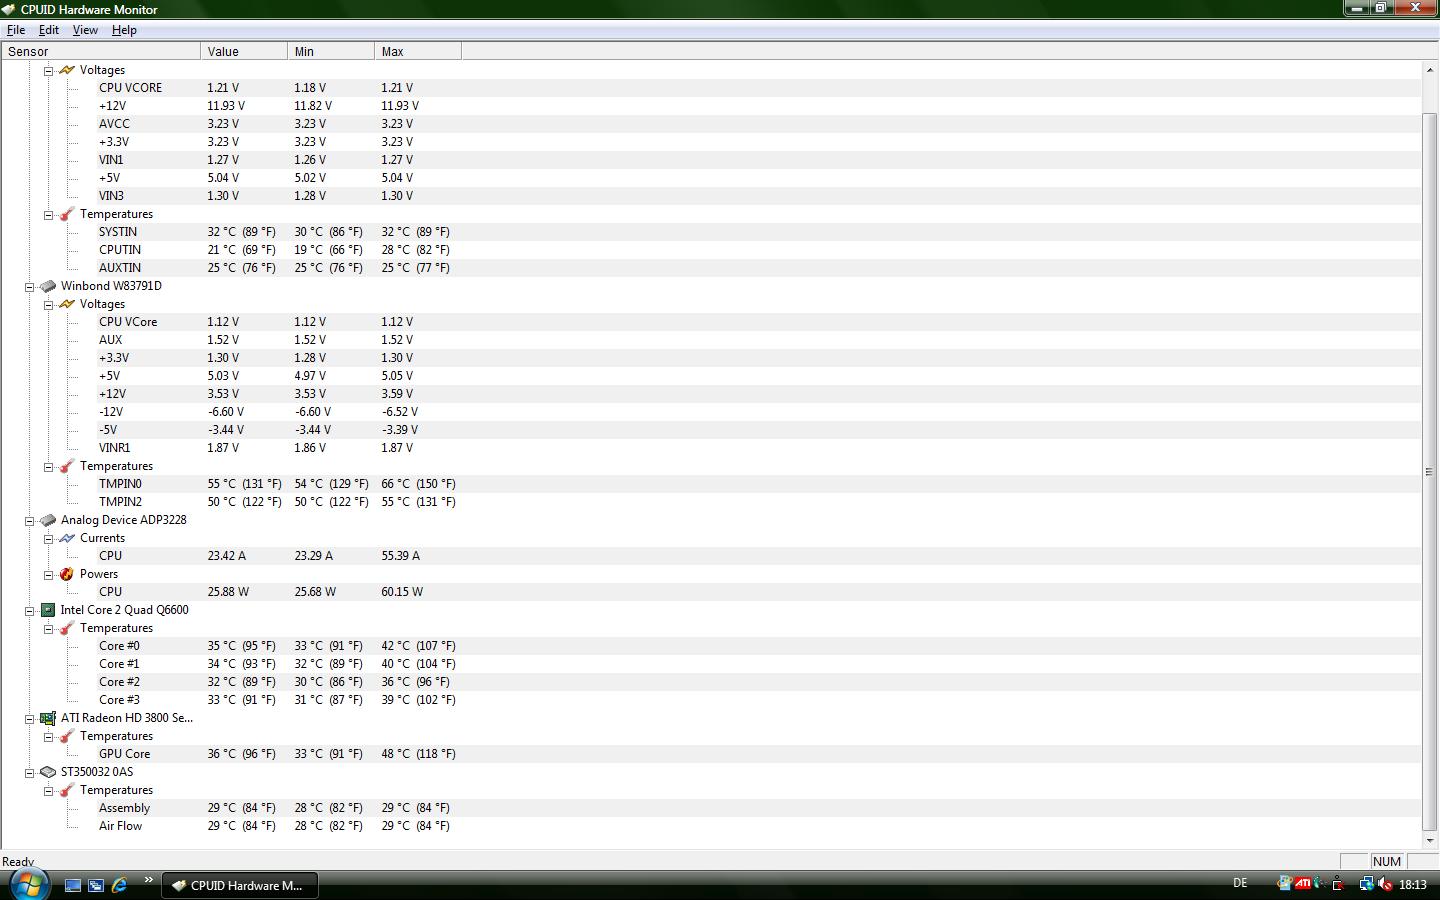The image size is (1440, 900).
Task: Click the 23.42 A CPU current value
Action: click(227, 556)
